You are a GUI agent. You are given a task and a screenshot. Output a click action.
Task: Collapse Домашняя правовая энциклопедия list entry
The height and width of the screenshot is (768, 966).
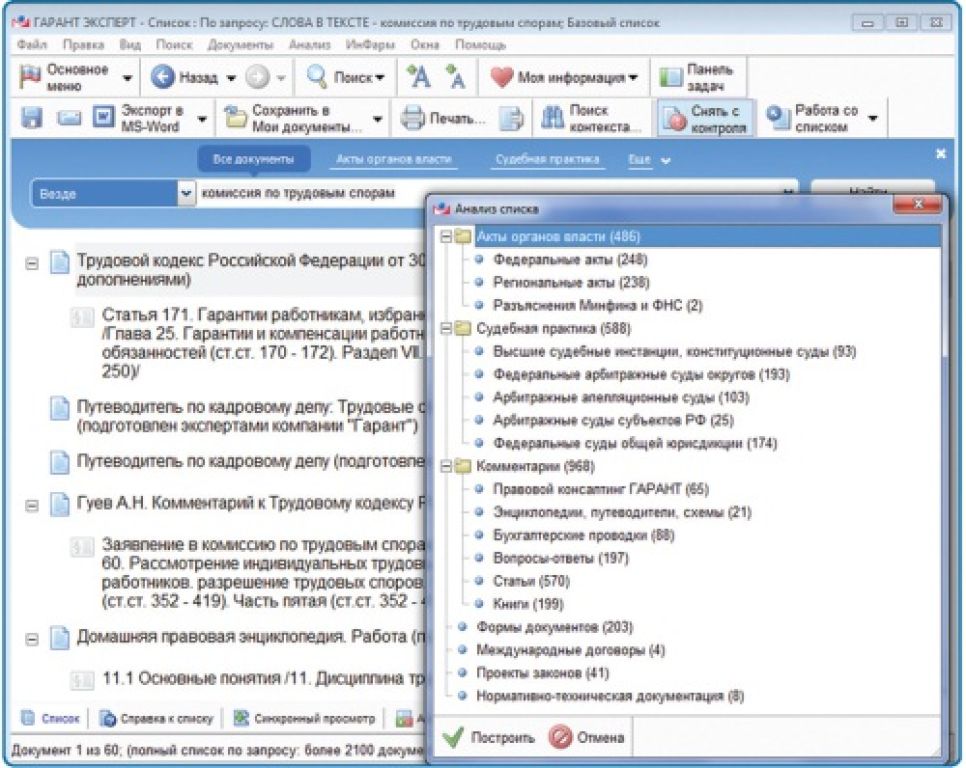point(32,639)
